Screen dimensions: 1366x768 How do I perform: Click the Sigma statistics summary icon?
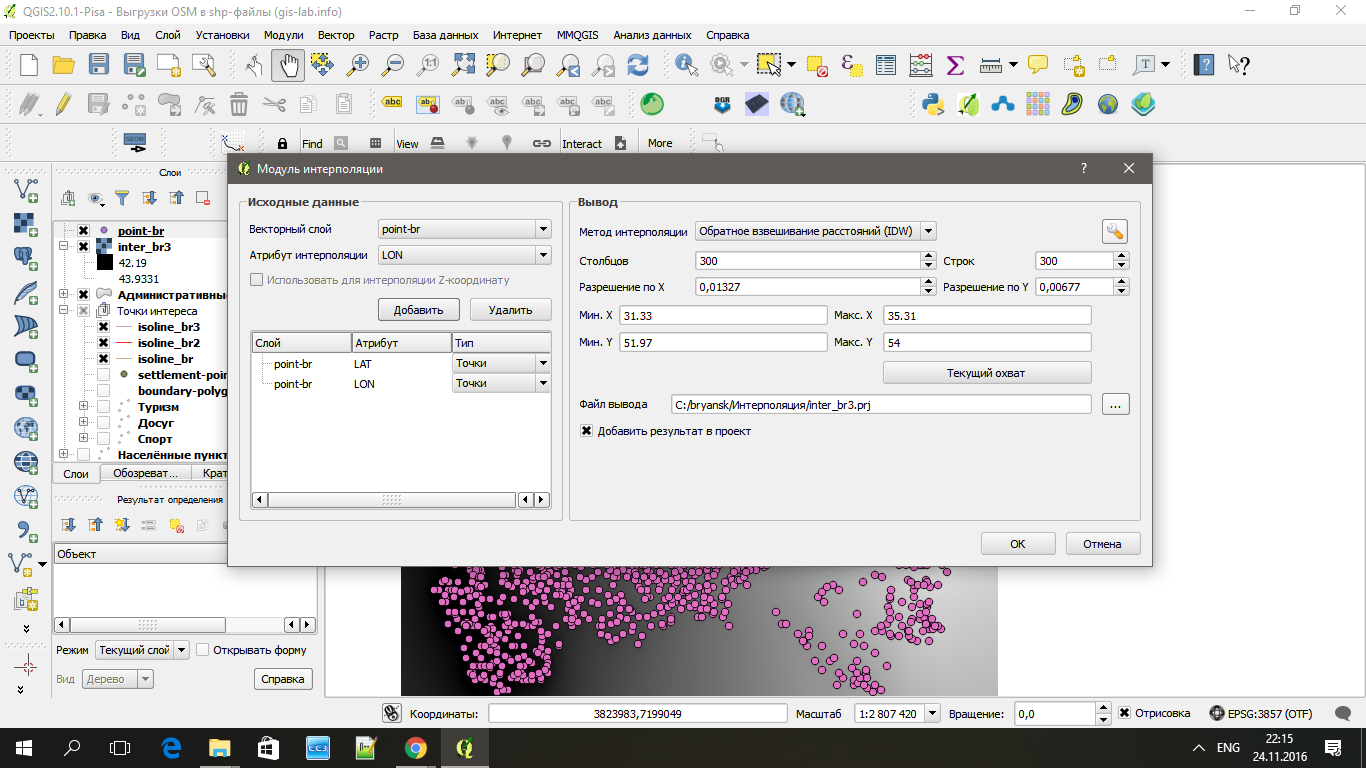(955, 65)
